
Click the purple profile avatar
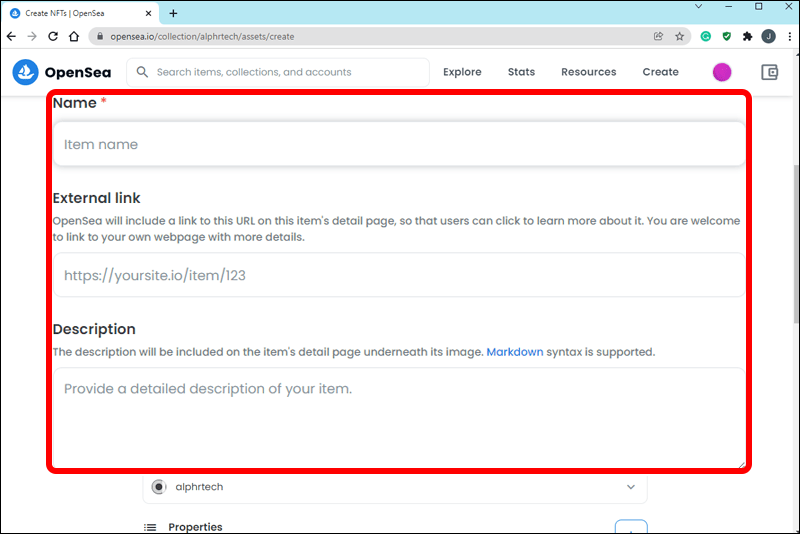pyautogui.click(x=722, y=72)
